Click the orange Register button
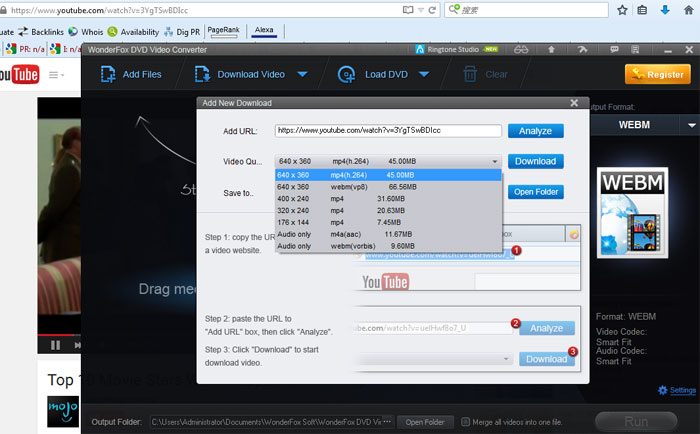 point(658,74)
